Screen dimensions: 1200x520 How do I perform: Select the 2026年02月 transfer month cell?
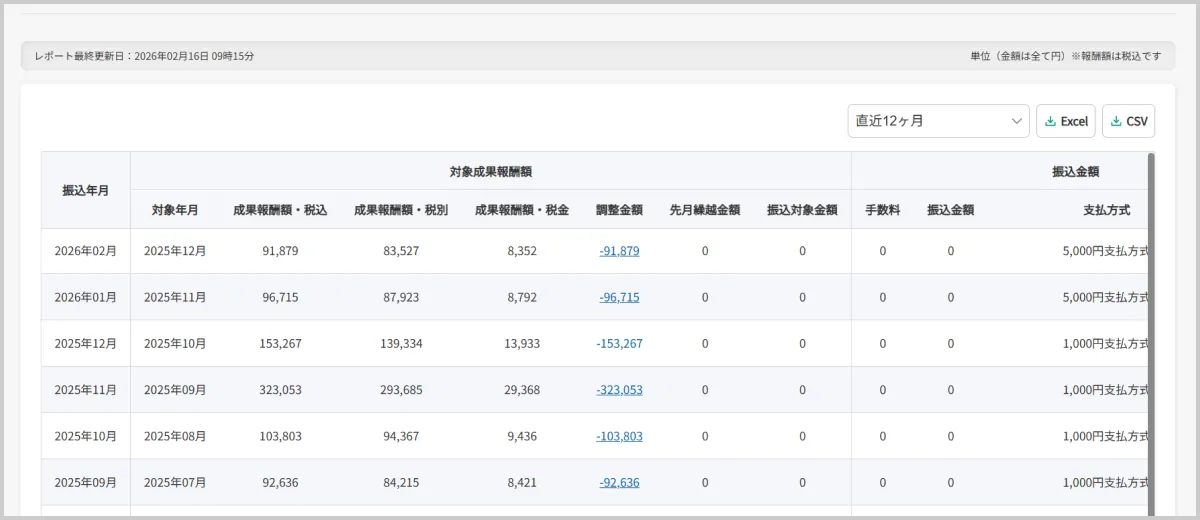tap(86, 251)
